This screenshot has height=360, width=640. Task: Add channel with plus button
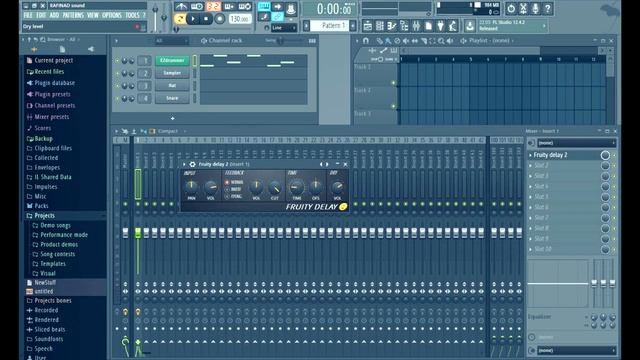pos(172,118)
